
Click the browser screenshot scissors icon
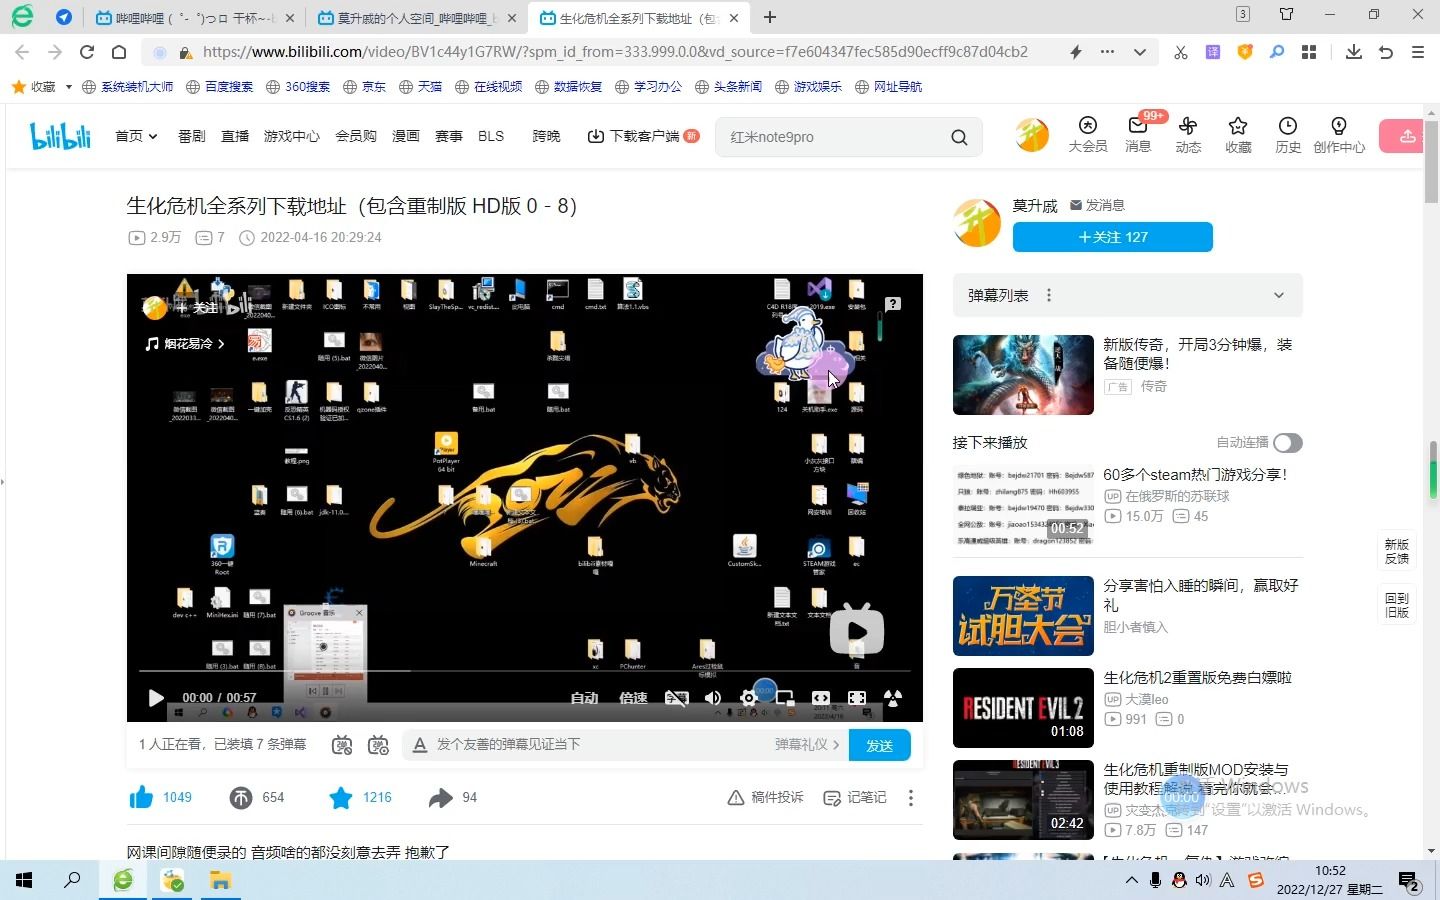click(x=1180, y=52)
